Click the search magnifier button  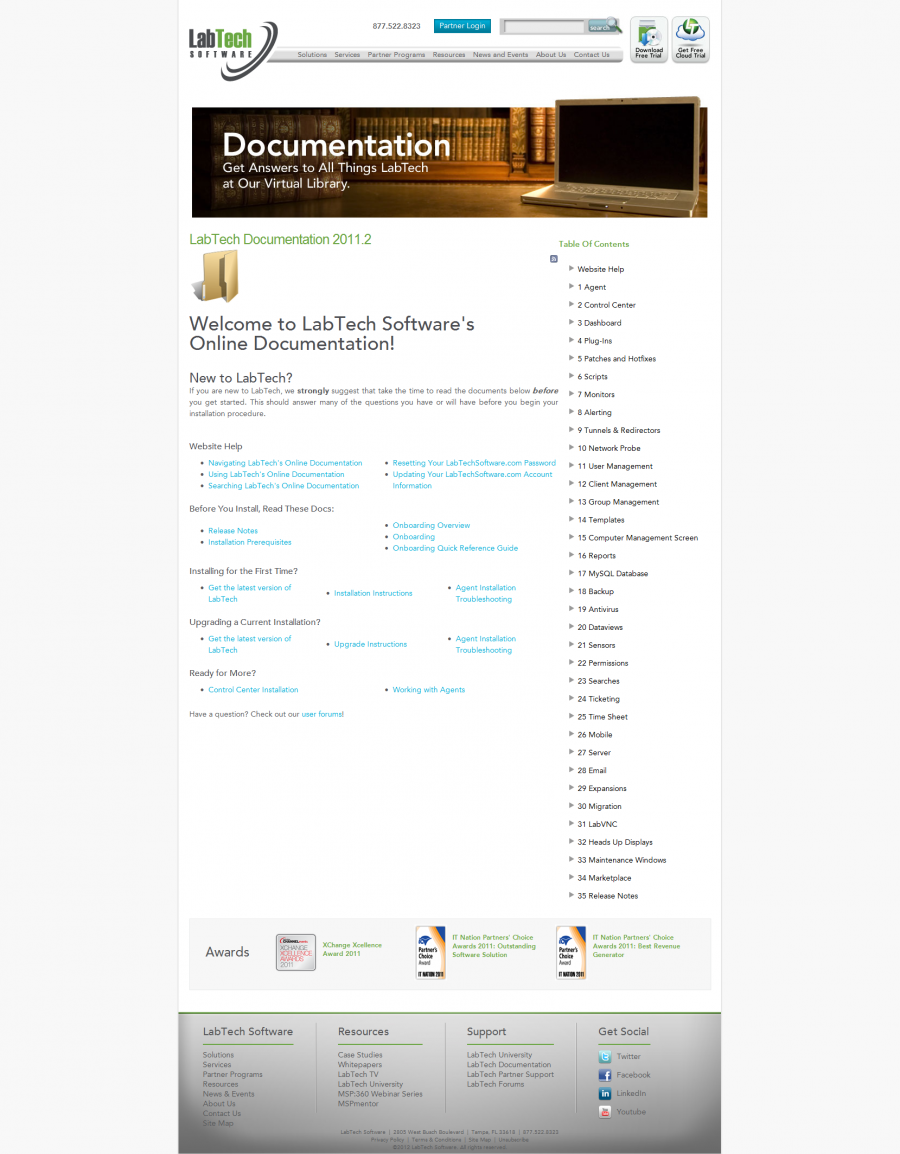[604, 26]
